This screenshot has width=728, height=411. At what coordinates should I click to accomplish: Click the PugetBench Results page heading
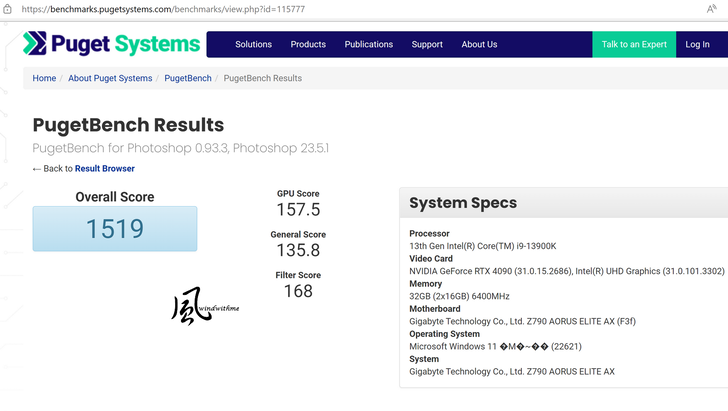tap(128, 125)
